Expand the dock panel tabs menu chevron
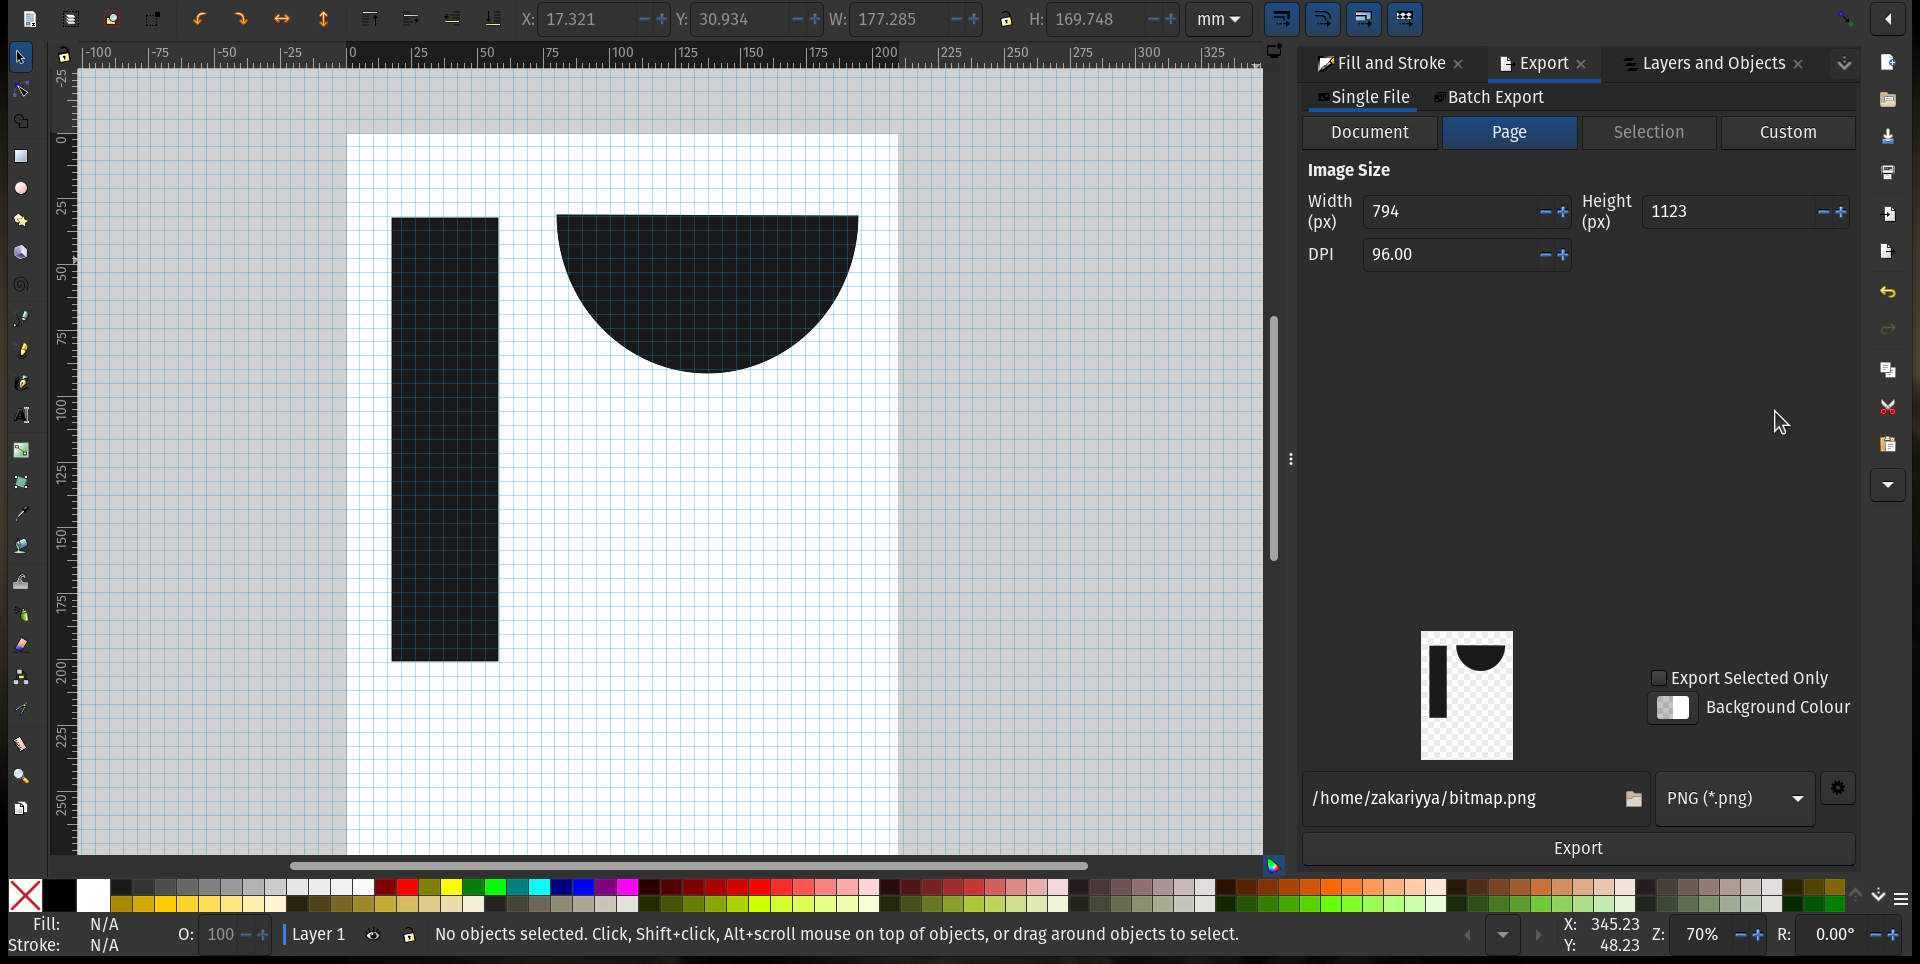1920x964 pixels. (x=1843, y=64)
